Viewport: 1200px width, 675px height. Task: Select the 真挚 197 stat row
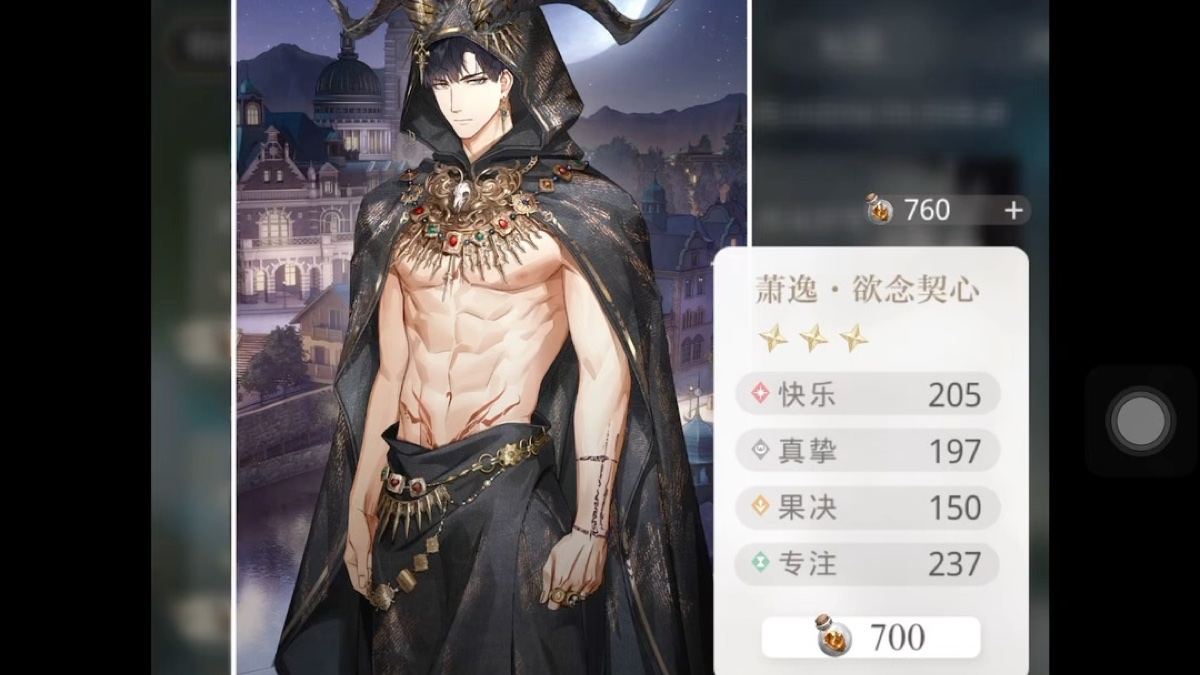(x=868, y=451)
